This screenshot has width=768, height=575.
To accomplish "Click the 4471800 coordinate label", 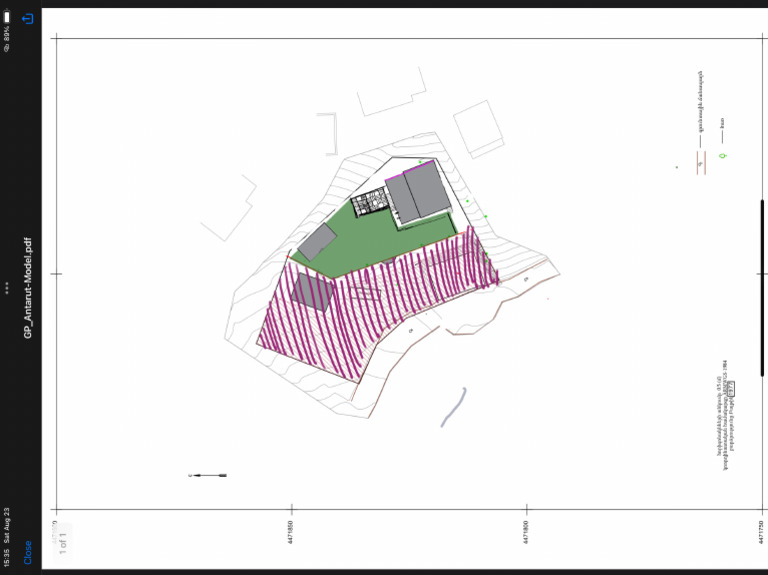I will pos(526,532).
